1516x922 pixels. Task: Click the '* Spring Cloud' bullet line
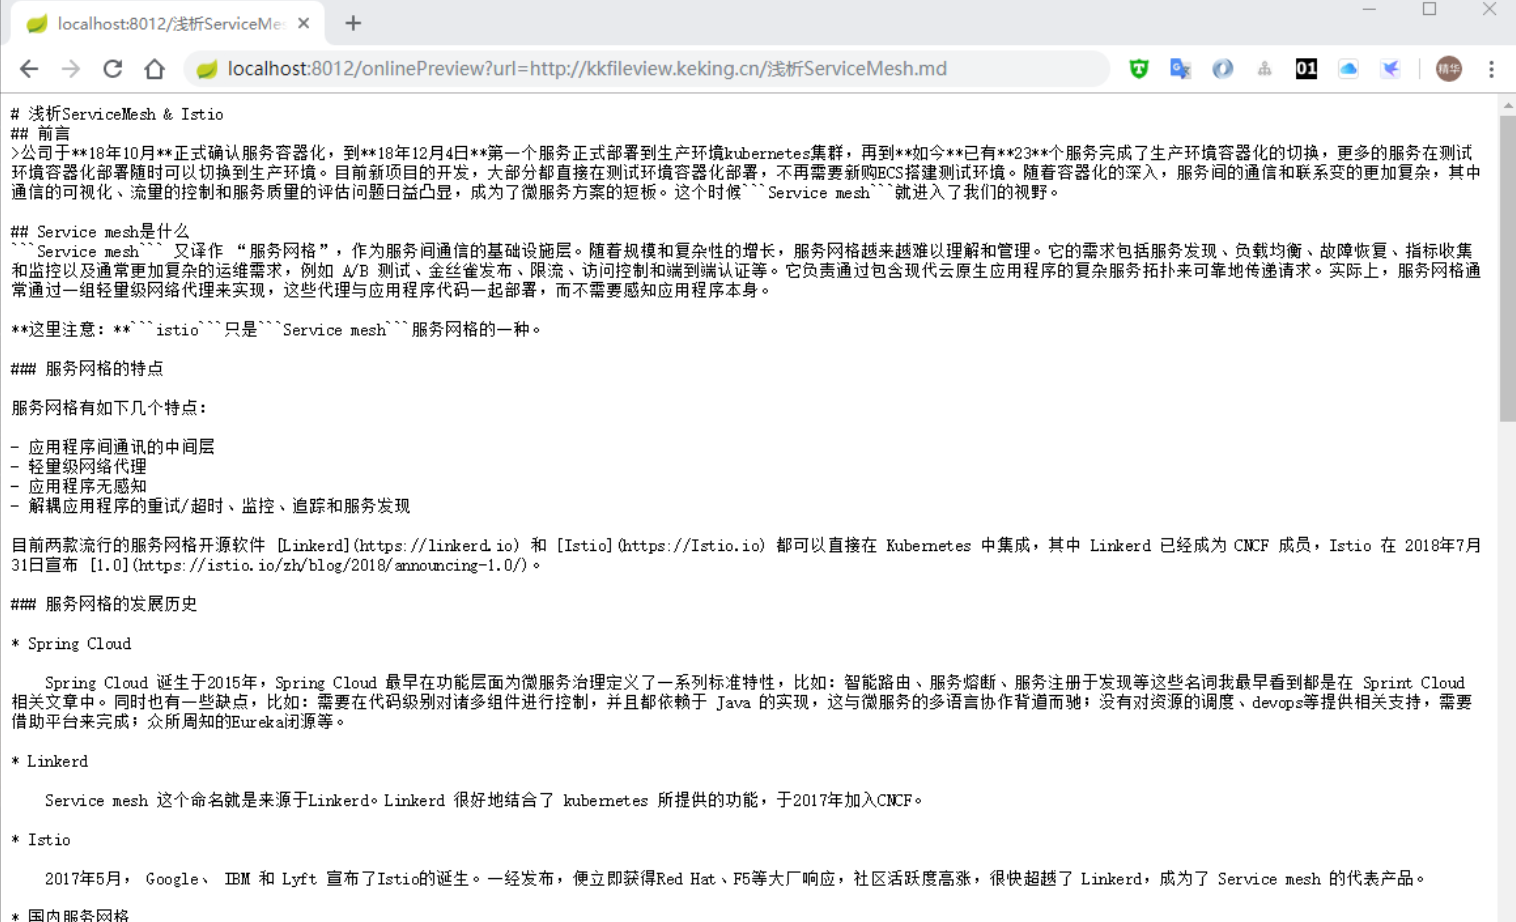(x=71, y=644)
